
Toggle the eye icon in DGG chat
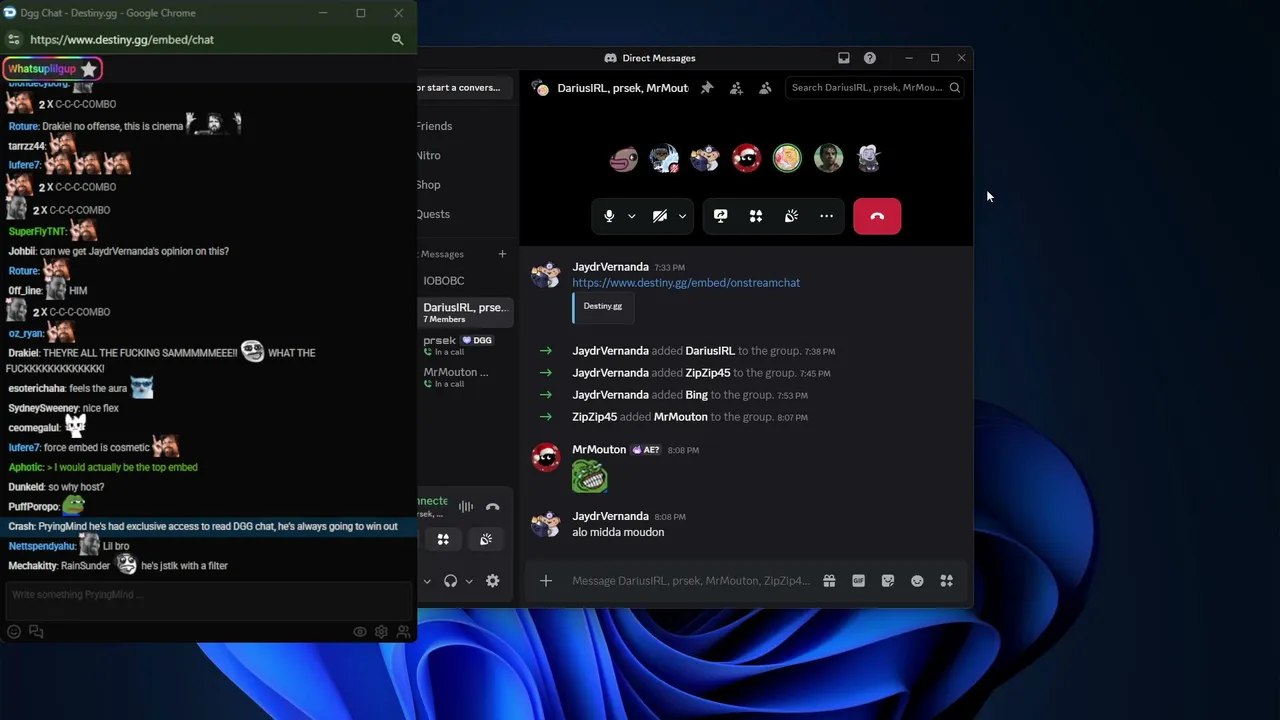[x=359, y=632]
